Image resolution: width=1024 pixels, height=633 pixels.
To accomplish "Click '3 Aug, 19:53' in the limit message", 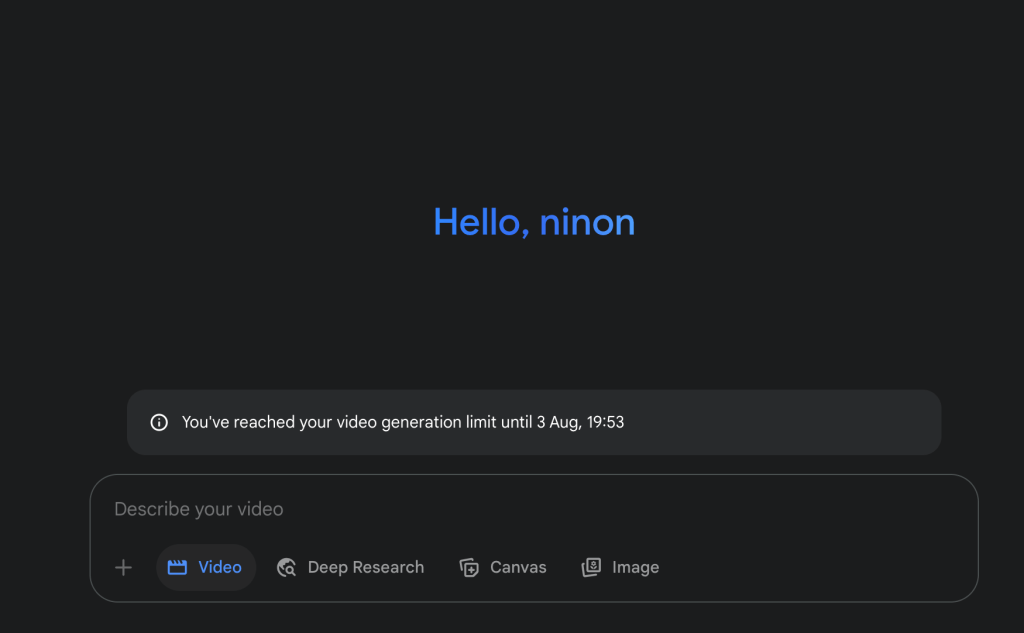I will pos(580,422).
